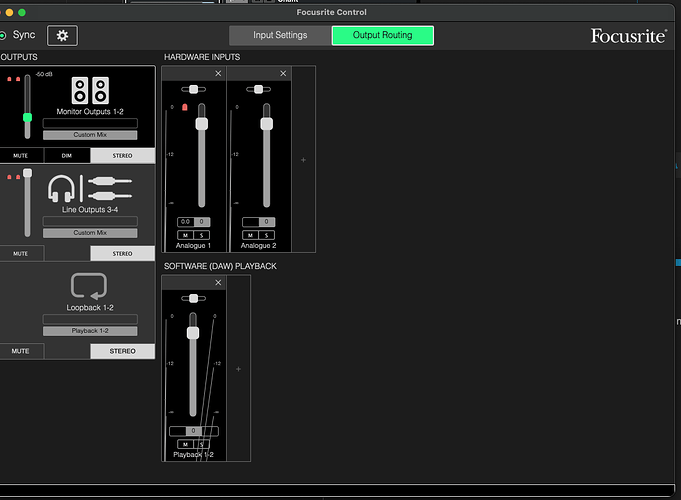Click the Analogue 2 volume fader handle

(x=267, y=124)
